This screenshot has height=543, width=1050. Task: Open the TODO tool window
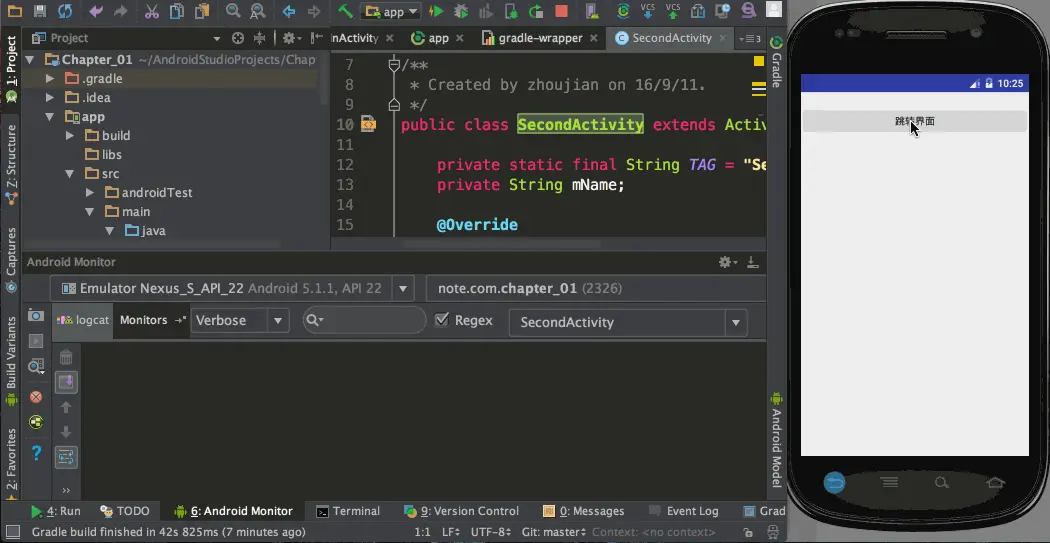(x=125, y=511)
